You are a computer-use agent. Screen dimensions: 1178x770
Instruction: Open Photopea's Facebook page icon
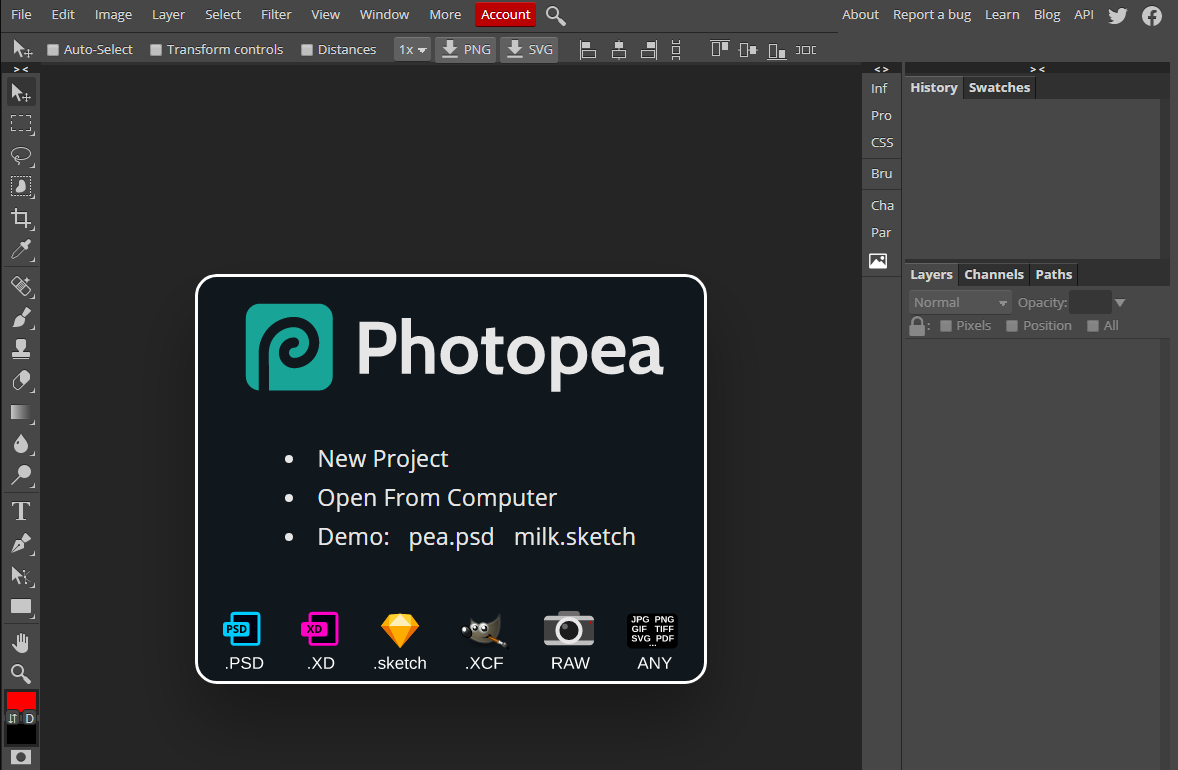1152,15
